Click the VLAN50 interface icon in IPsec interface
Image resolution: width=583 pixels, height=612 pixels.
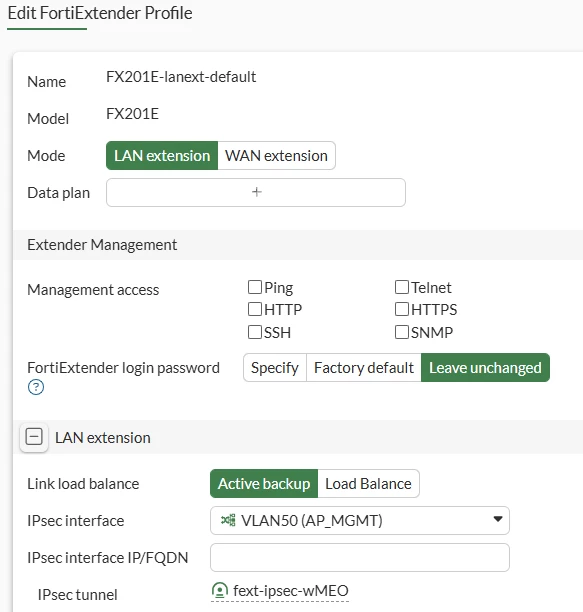[228, 520]
